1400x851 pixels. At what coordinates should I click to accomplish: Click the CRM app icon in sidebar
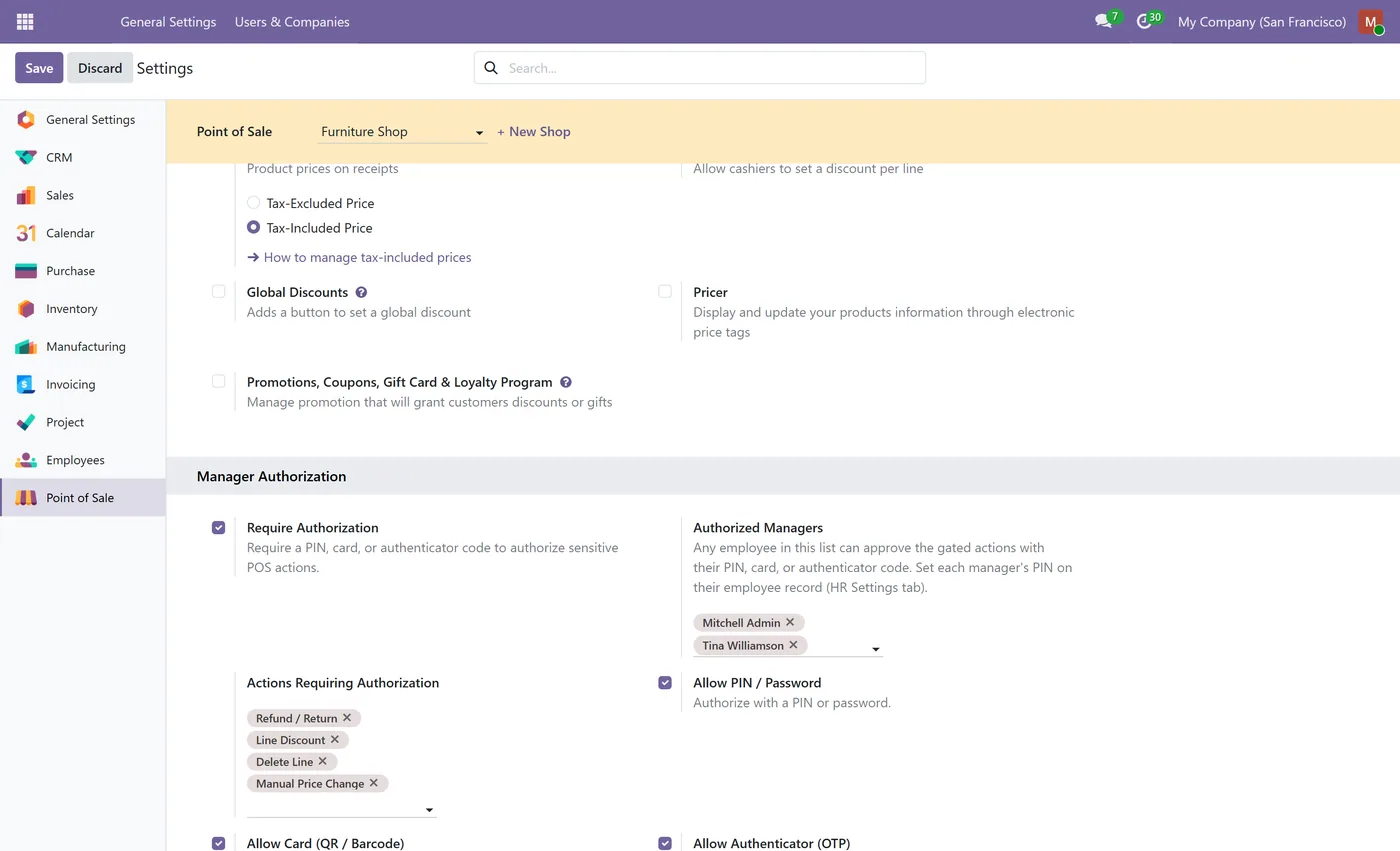pos(26,158)
